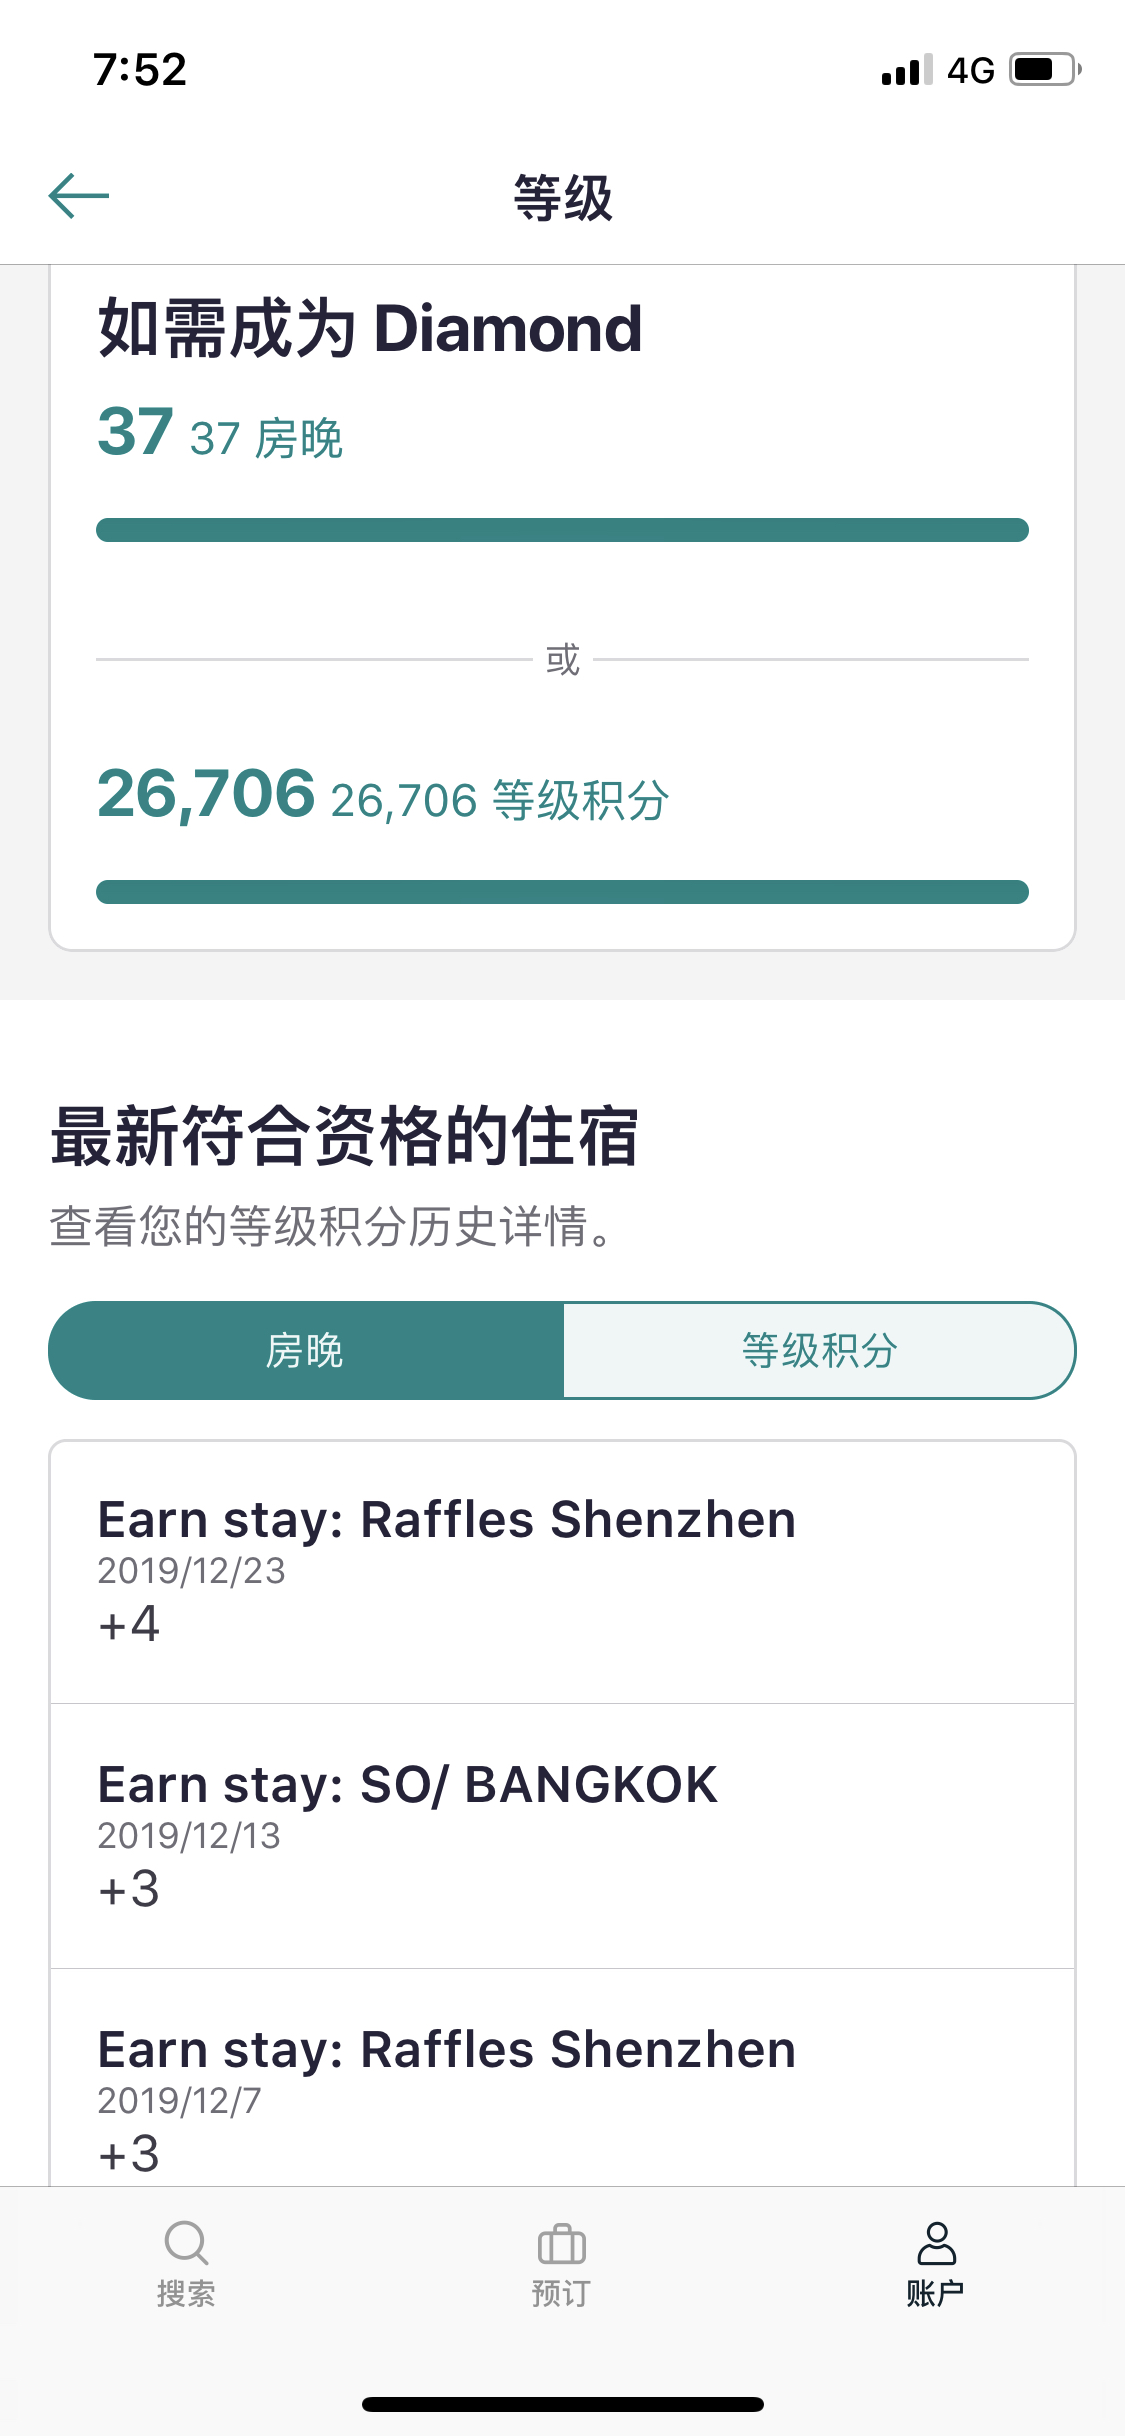Tap the 如需成为 Diamond heading
Screen dimensions: 1125x2436
click(x=370, y=328)
